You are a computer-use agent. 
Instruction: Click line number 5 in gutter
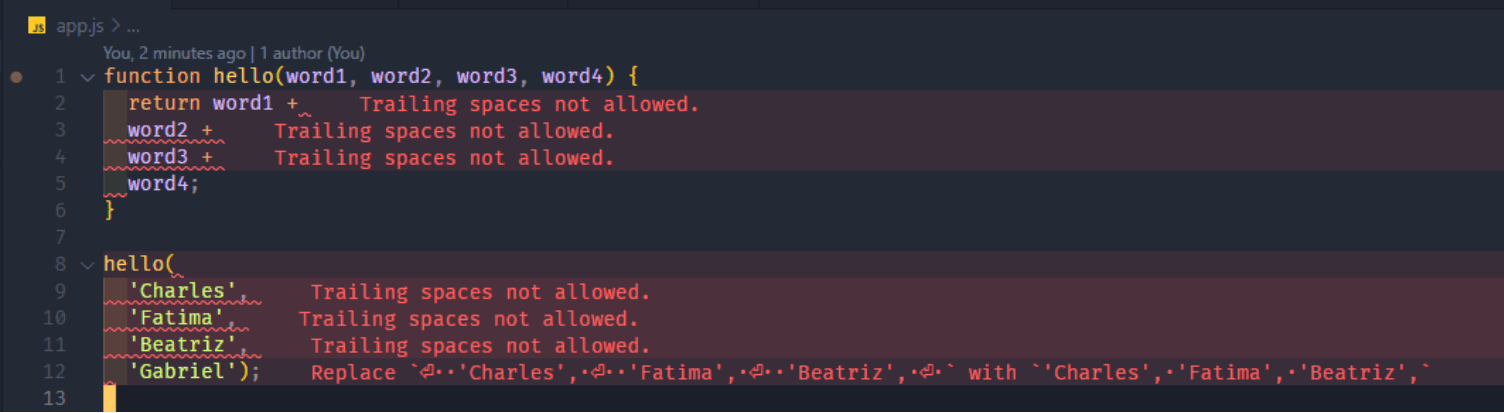60,184
